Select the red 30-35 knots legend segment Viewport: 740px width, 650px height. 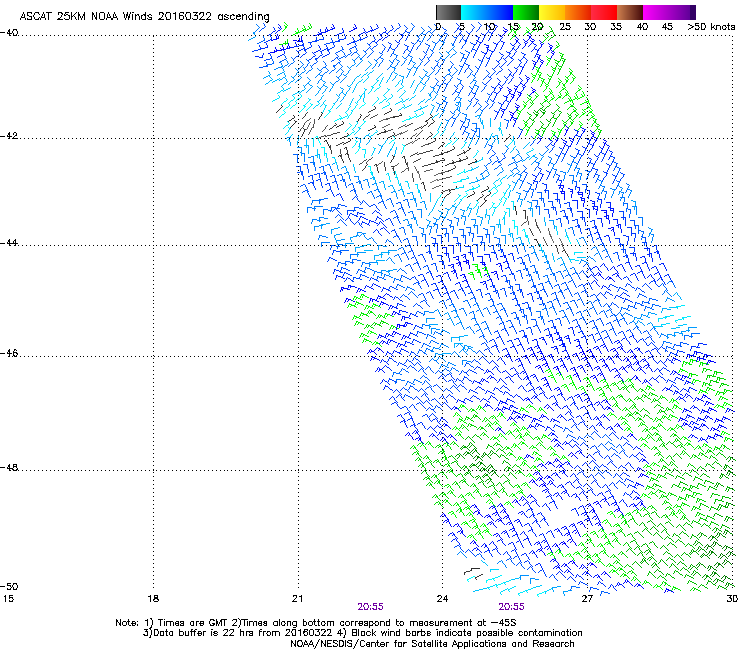pos(604,12)
